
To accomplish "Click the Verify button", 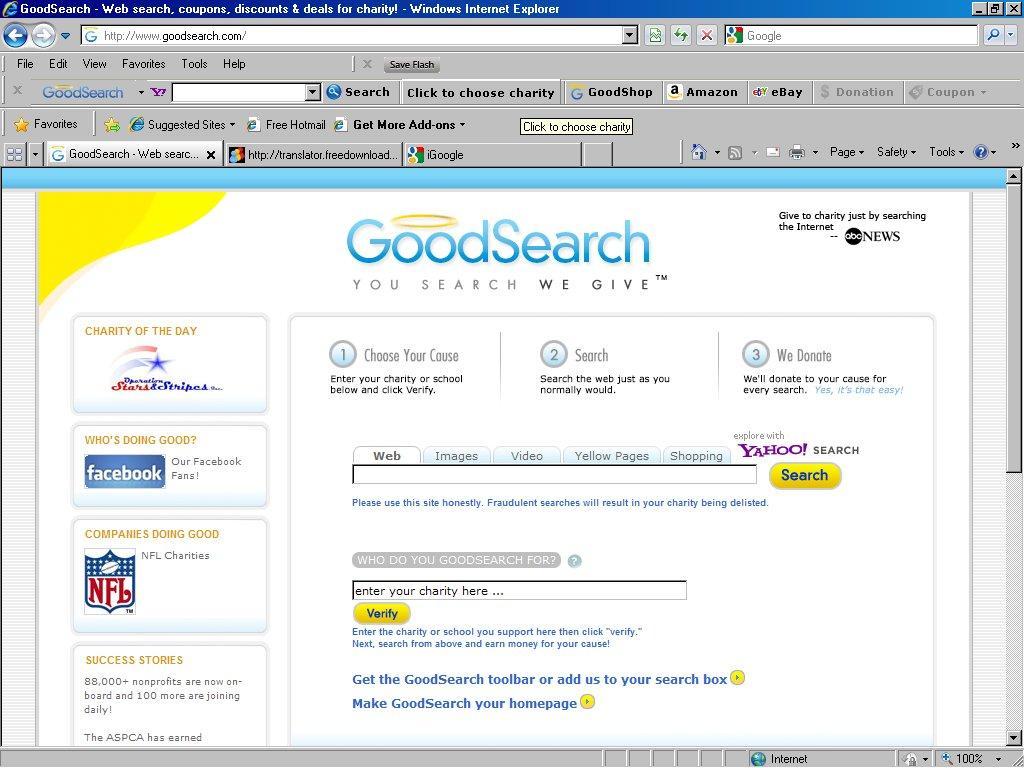I will 381,614.
